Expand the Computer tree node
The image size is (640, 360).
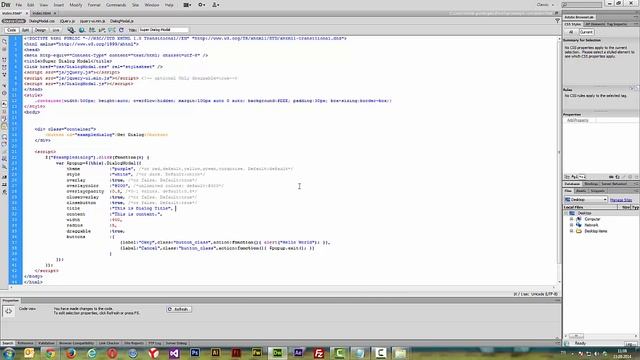pyautogui.click(x=571, y=219)
